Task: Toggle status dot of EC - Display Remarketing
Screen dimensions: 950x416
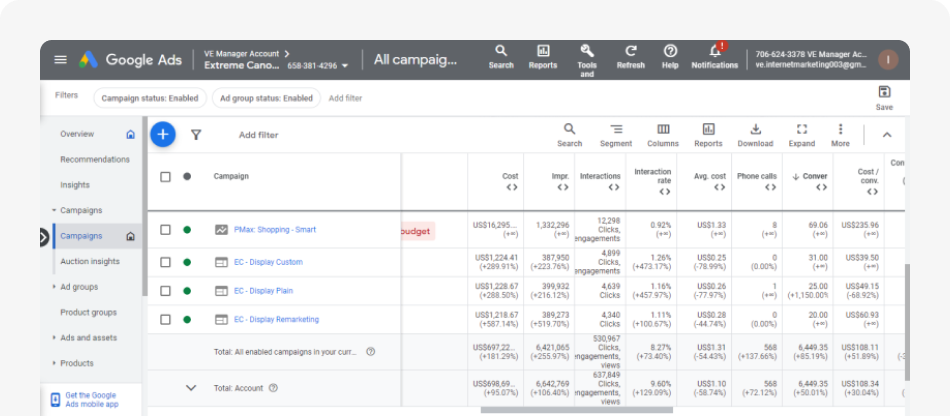Action: coord(187,320)
